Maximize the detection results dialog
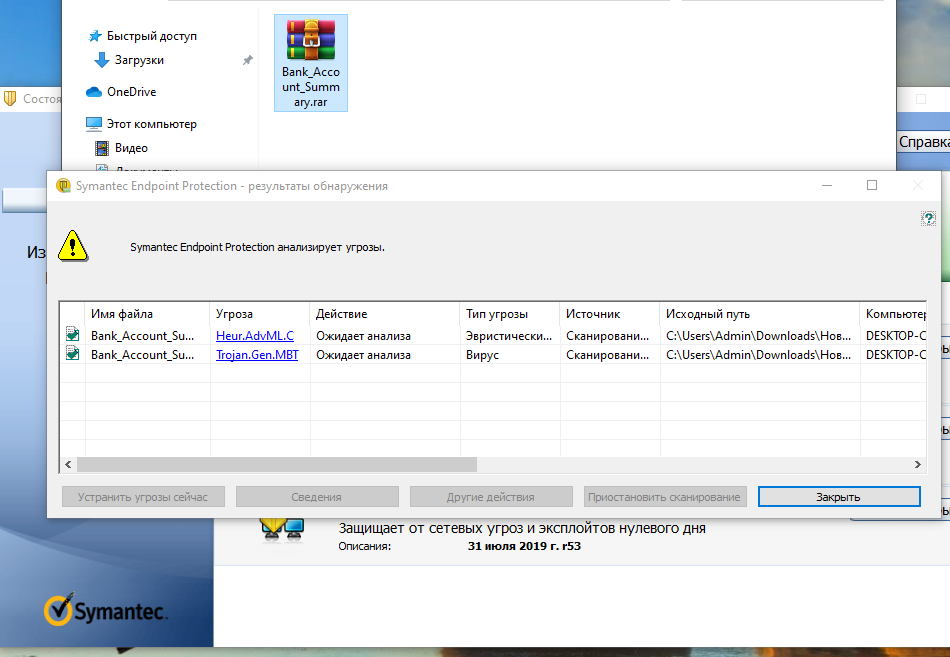Viewport: 950px width, 657px height. click(872, 185)
